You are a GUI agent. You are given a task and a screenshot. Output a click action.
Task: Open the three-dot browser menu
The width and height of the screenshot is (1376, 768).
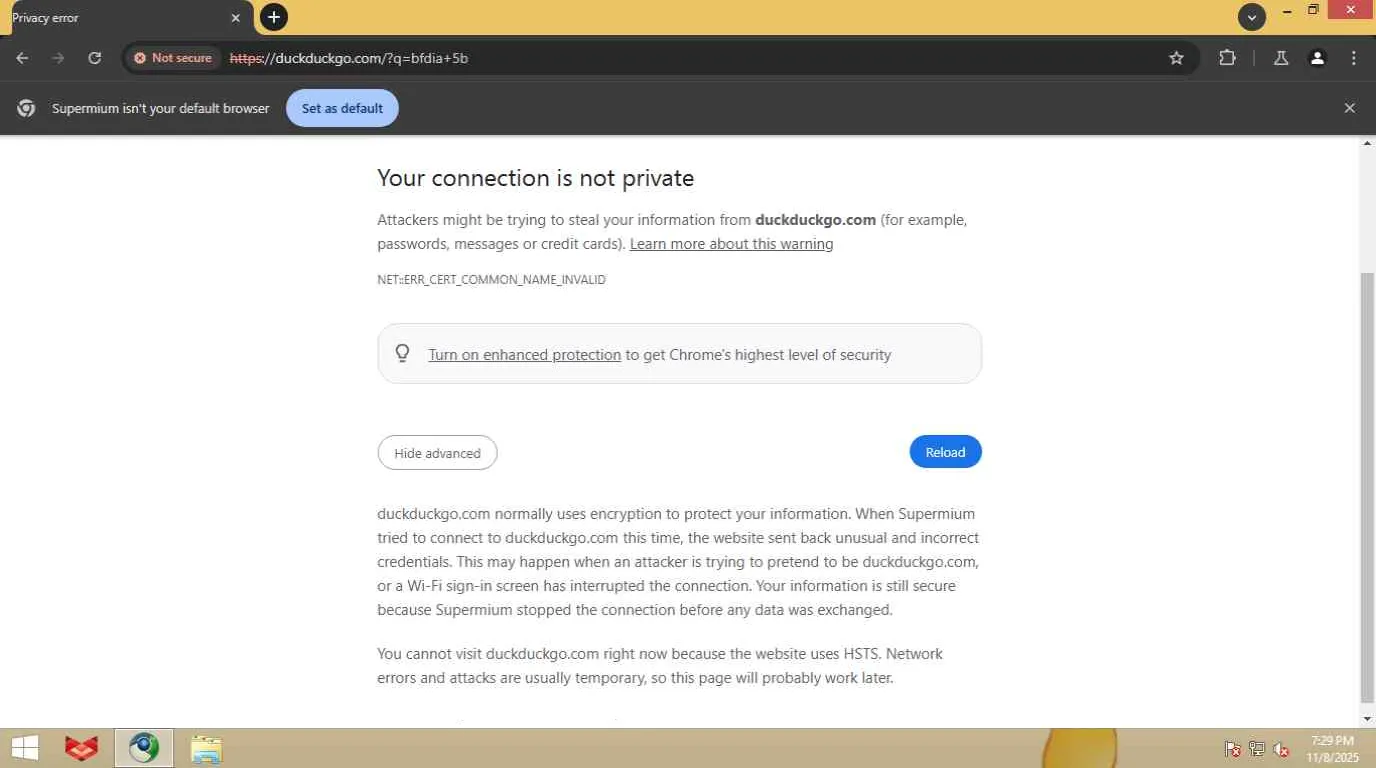click(1354, 58)
